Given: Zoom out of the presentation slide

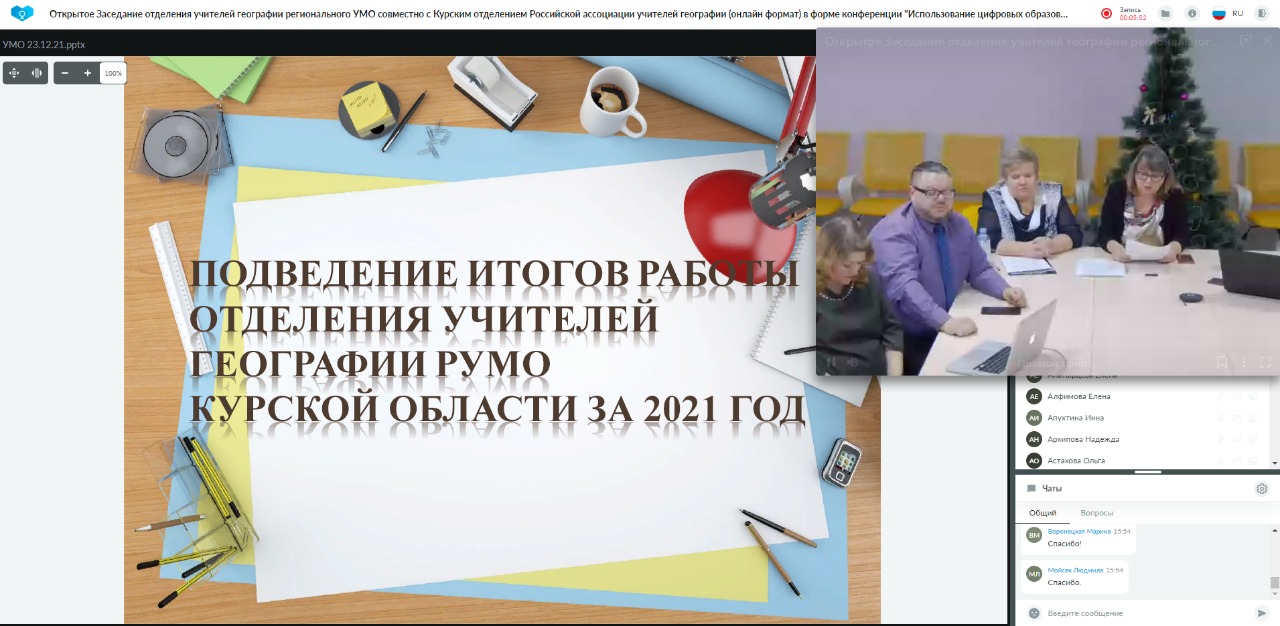Looking at the screenshot, I should point(65,73).
